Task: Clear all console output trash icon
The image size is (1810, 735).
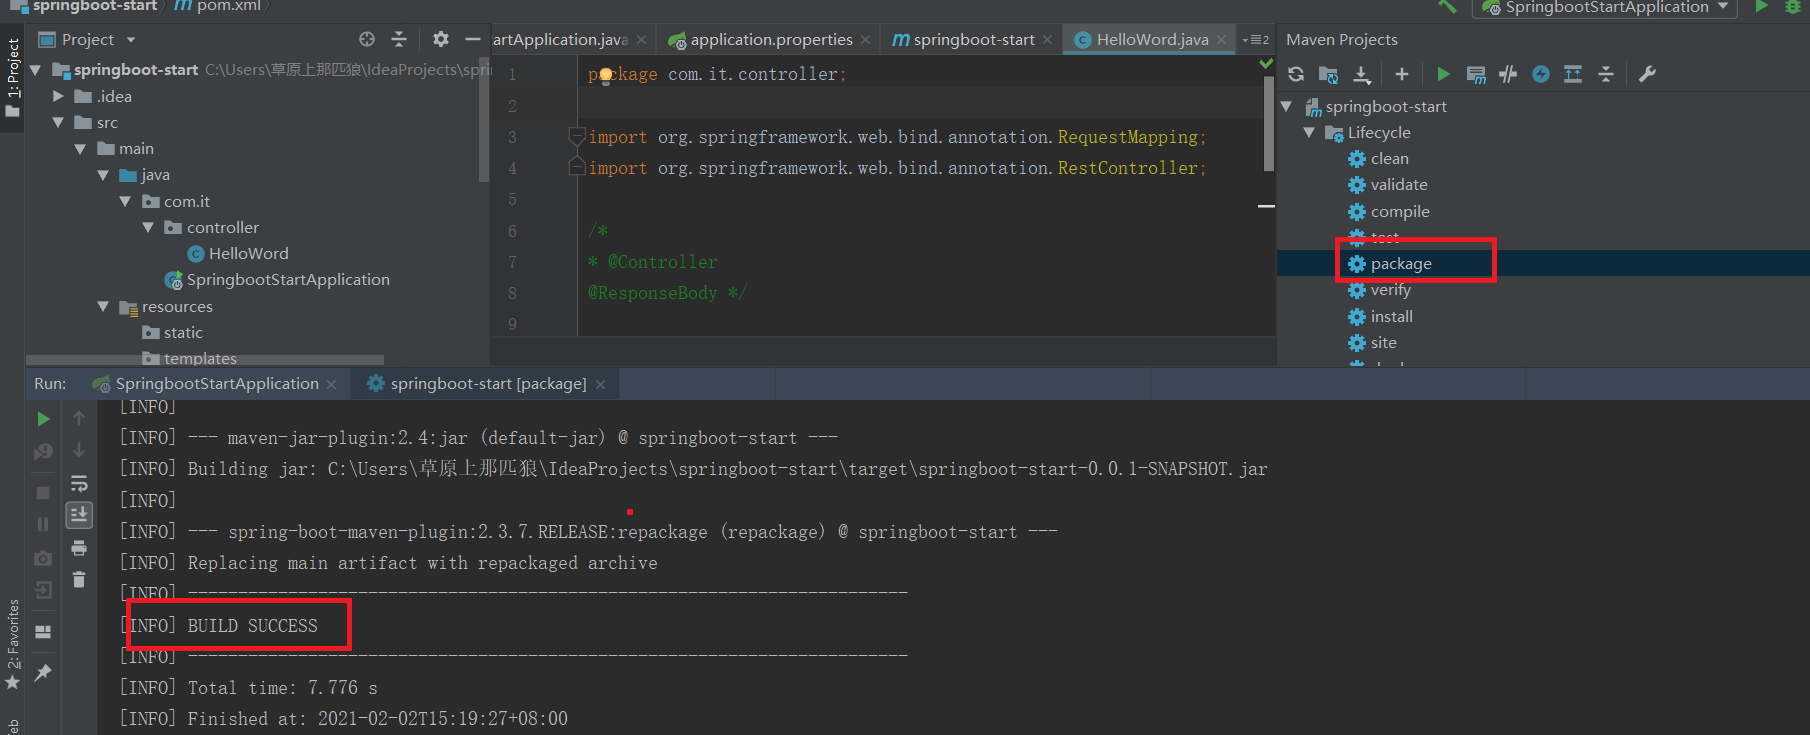Action: pyautogui.click(x=79, y=580)
